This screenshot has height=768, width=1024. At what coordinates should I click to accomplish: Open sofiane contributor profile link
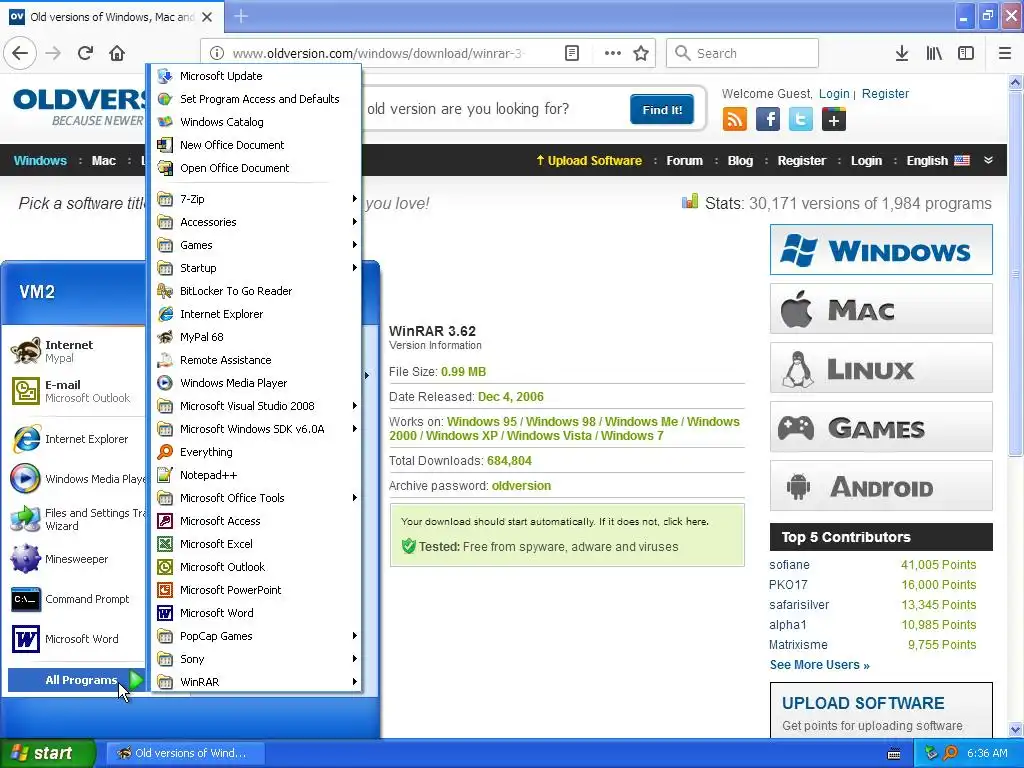(789, 565)
